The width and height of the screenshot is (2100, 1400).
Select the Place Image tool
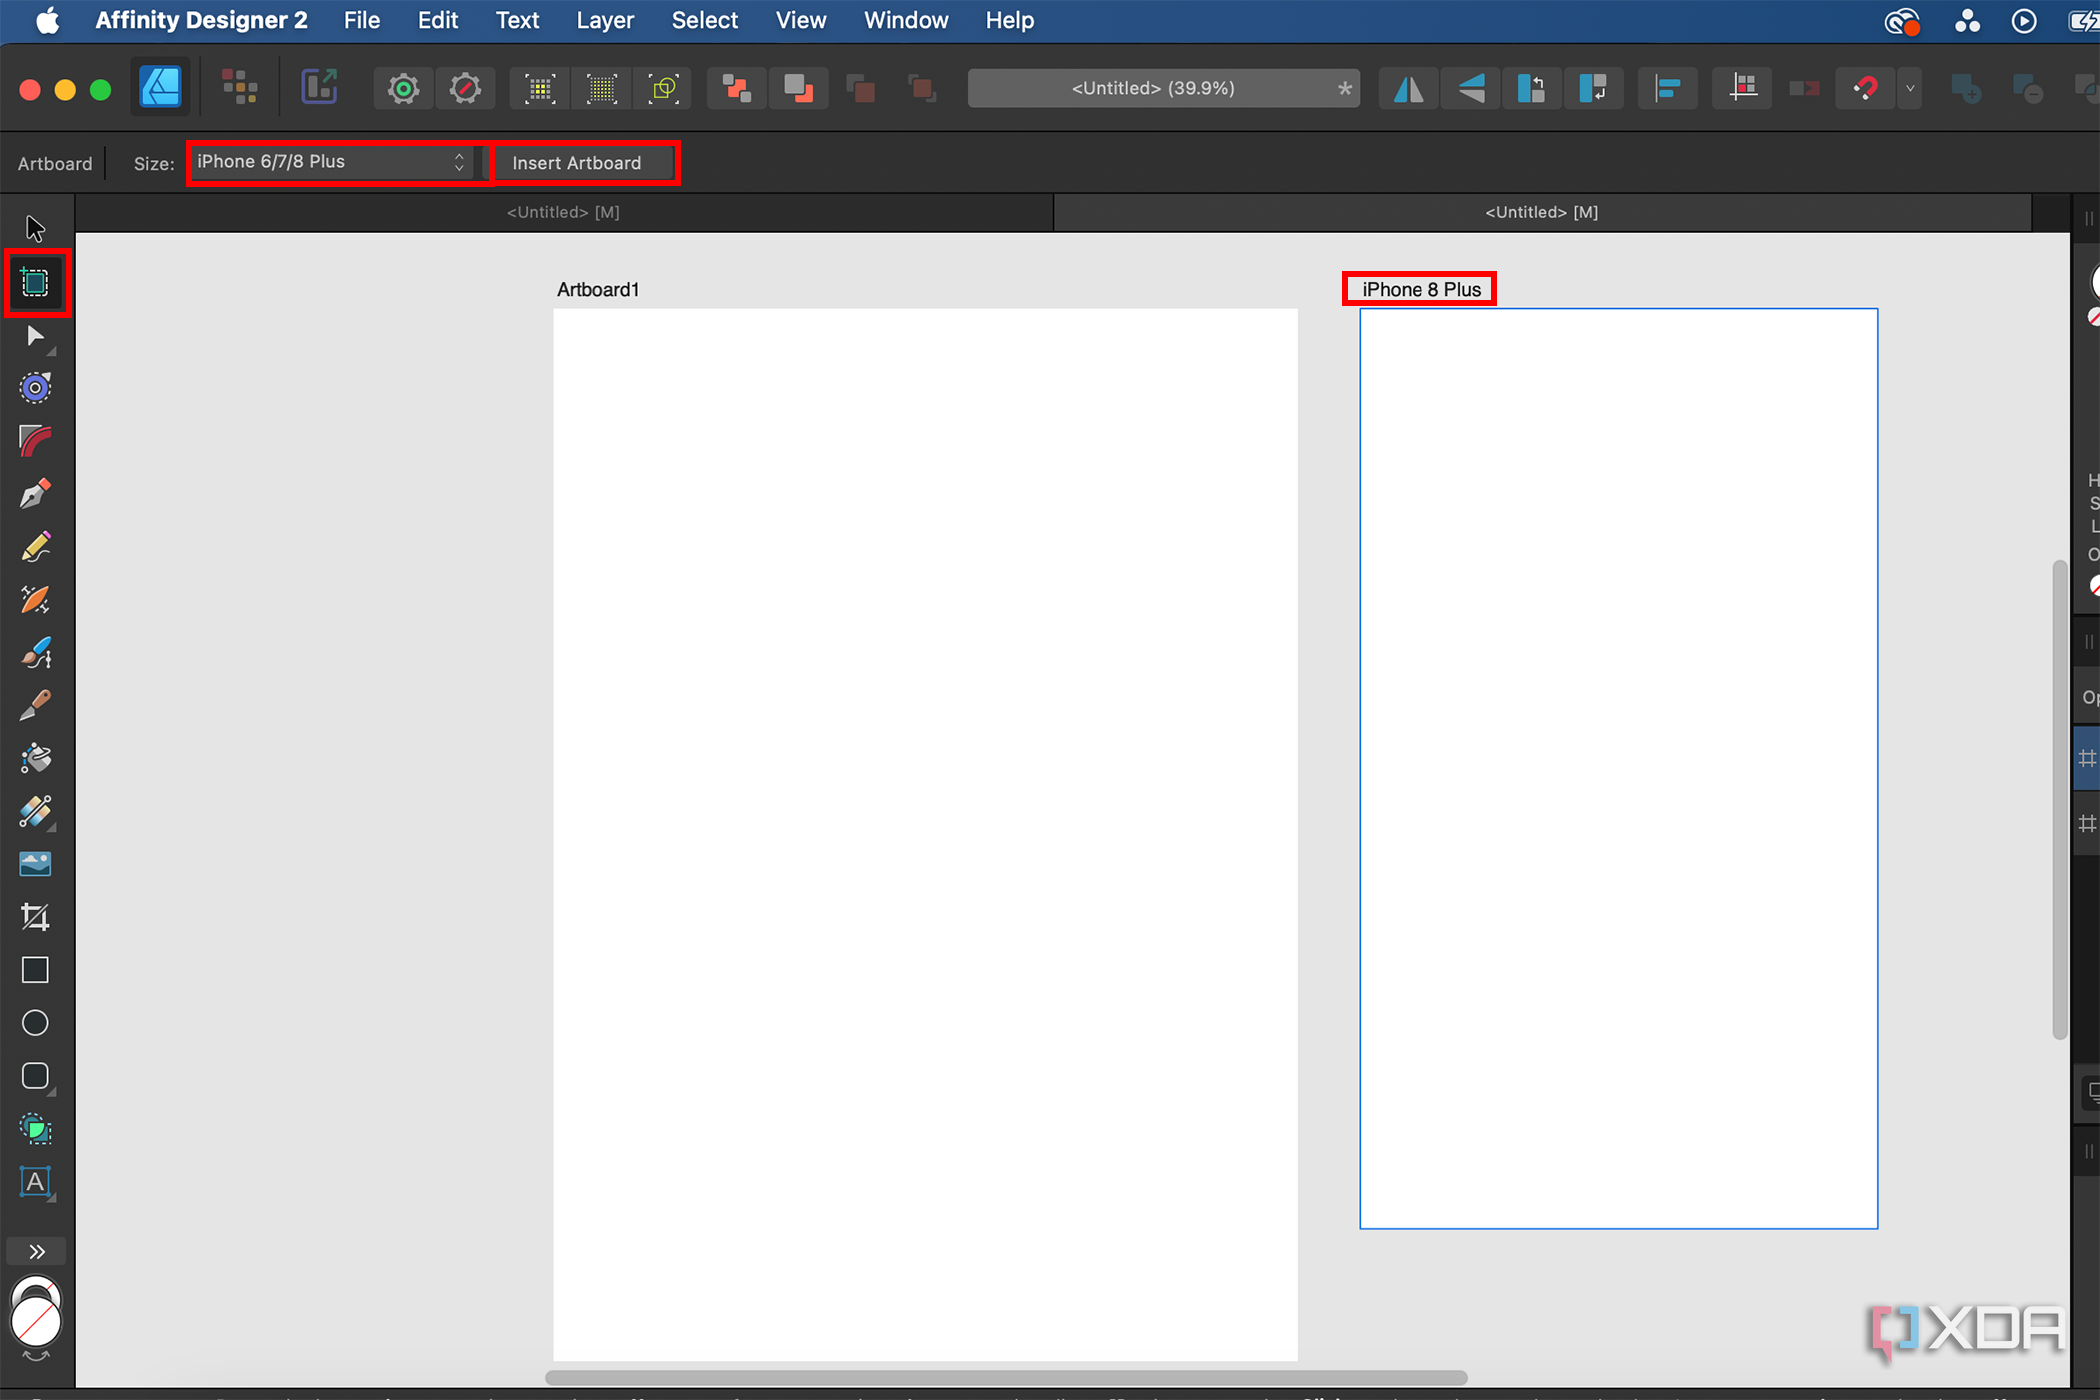35,864
